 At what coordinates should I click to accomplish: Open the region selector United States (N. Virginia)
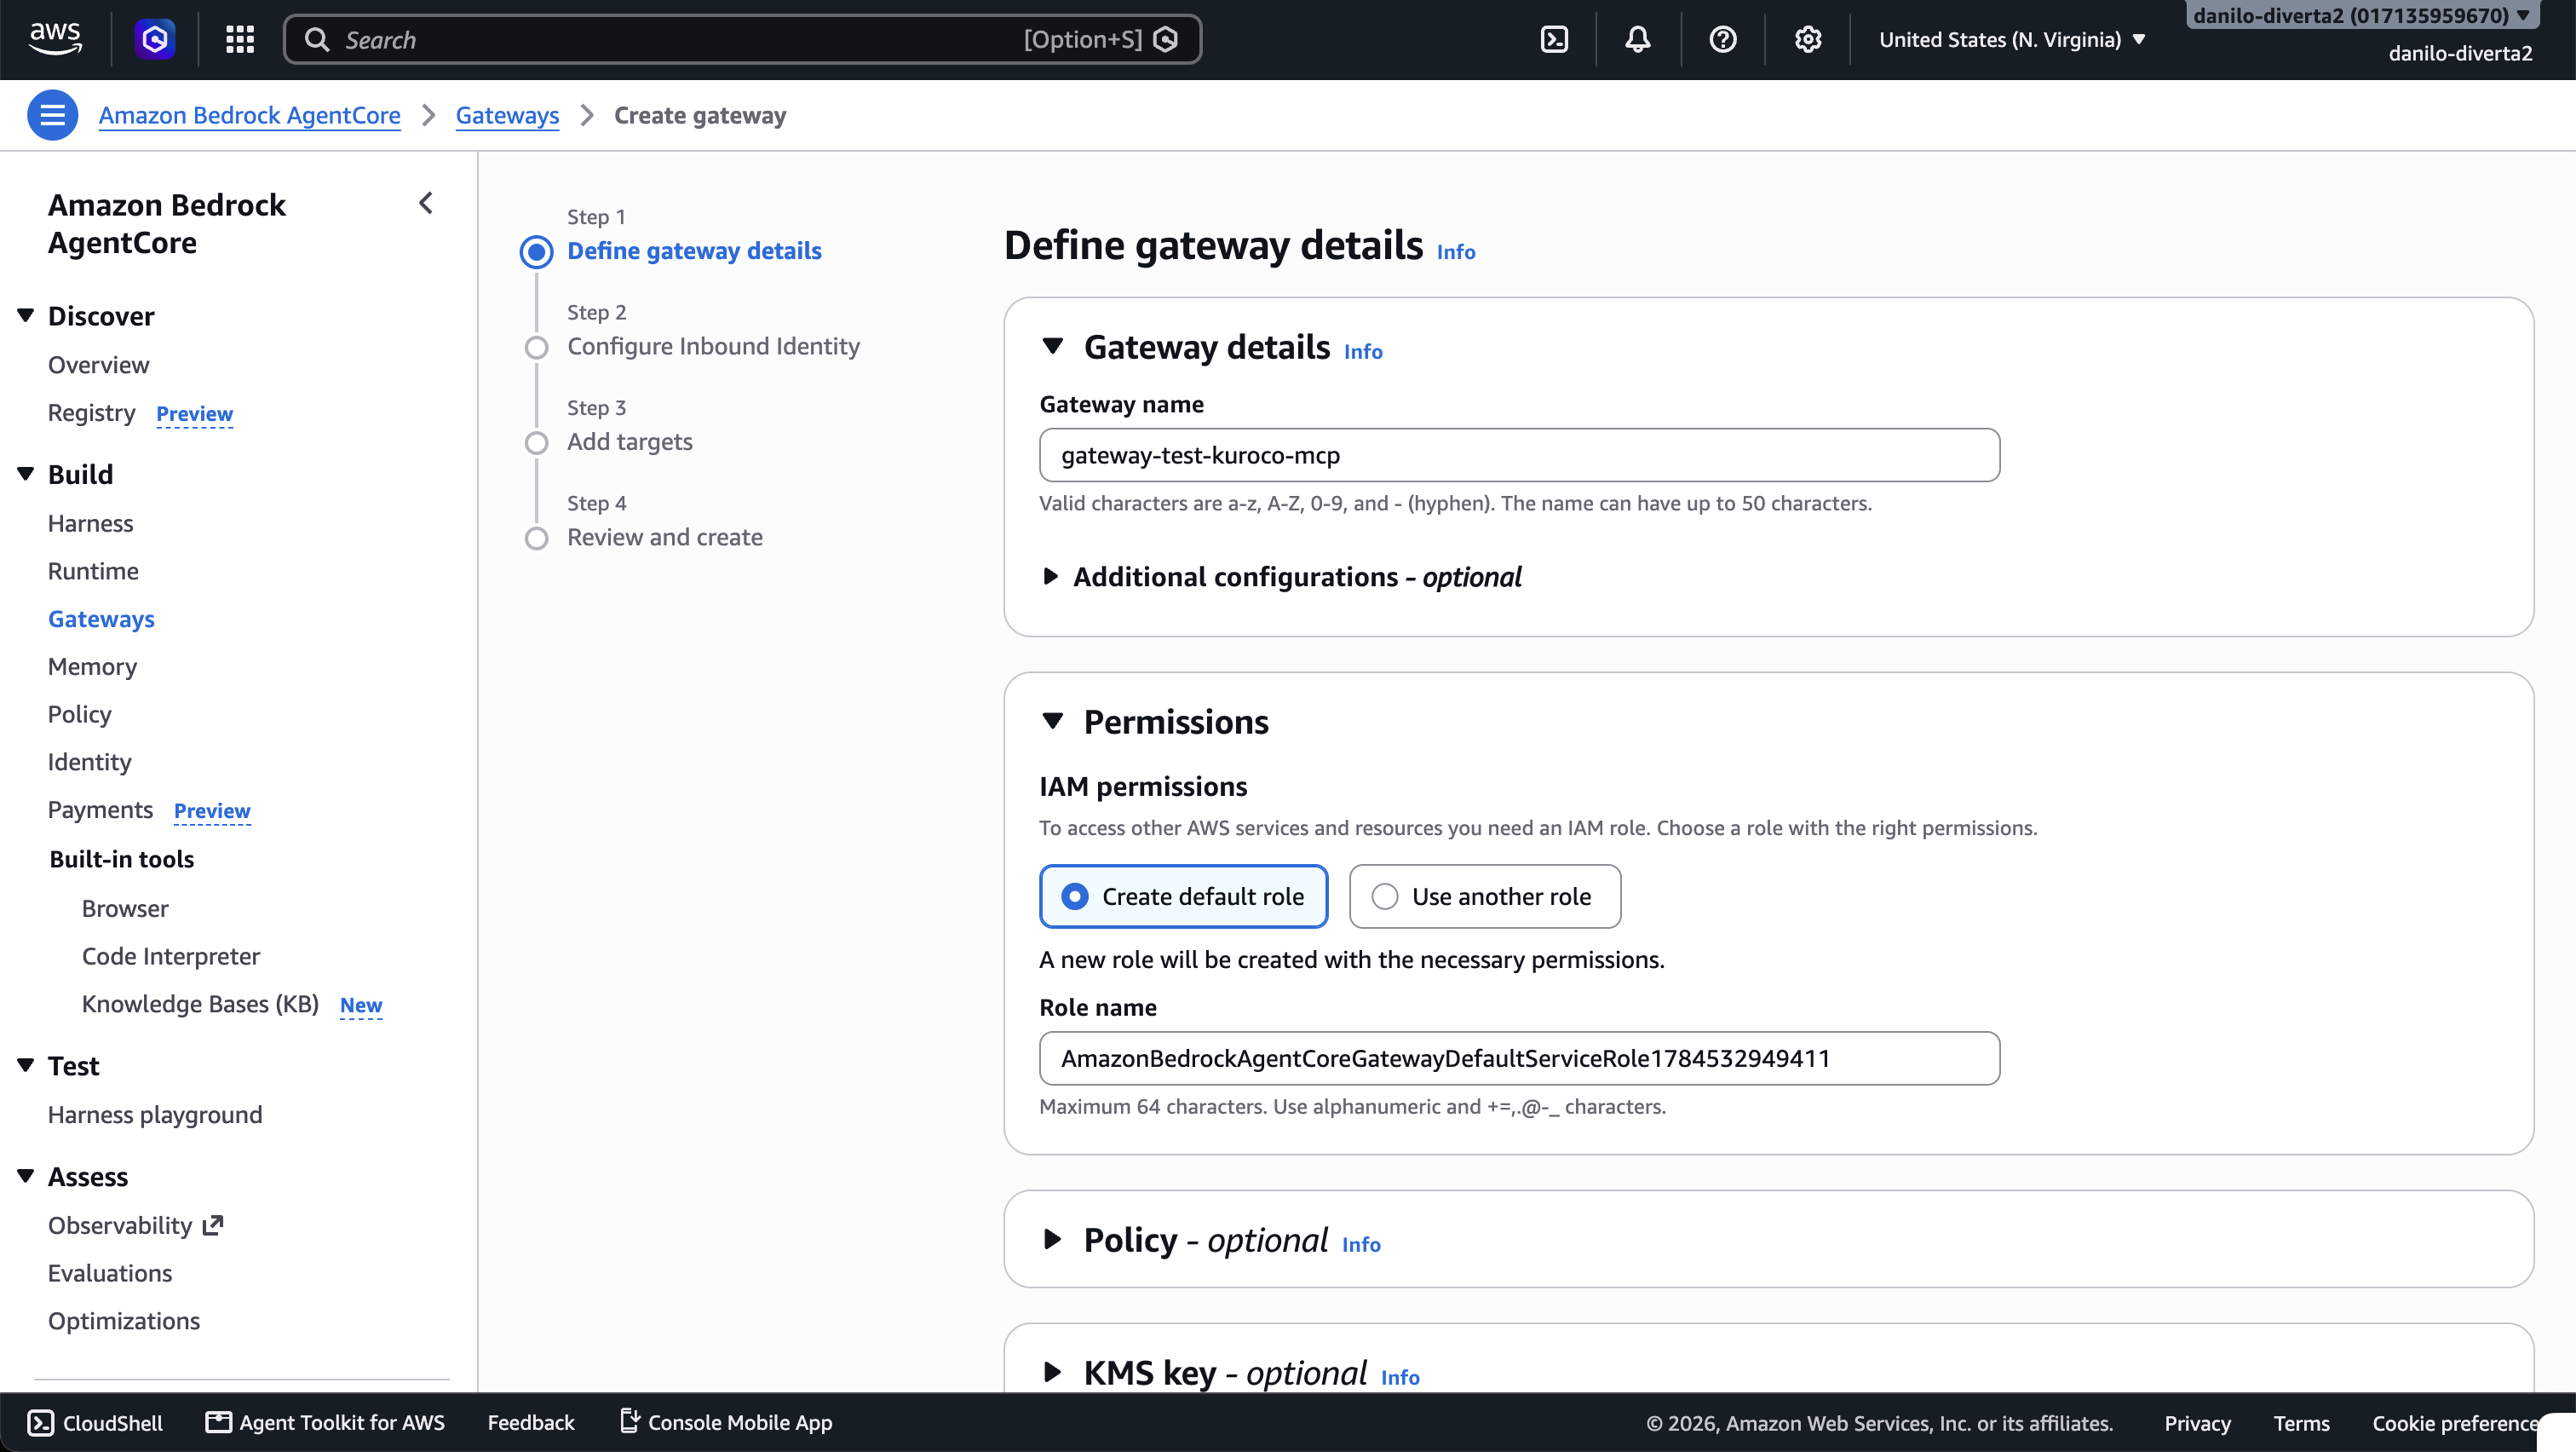click(2012, 39)
